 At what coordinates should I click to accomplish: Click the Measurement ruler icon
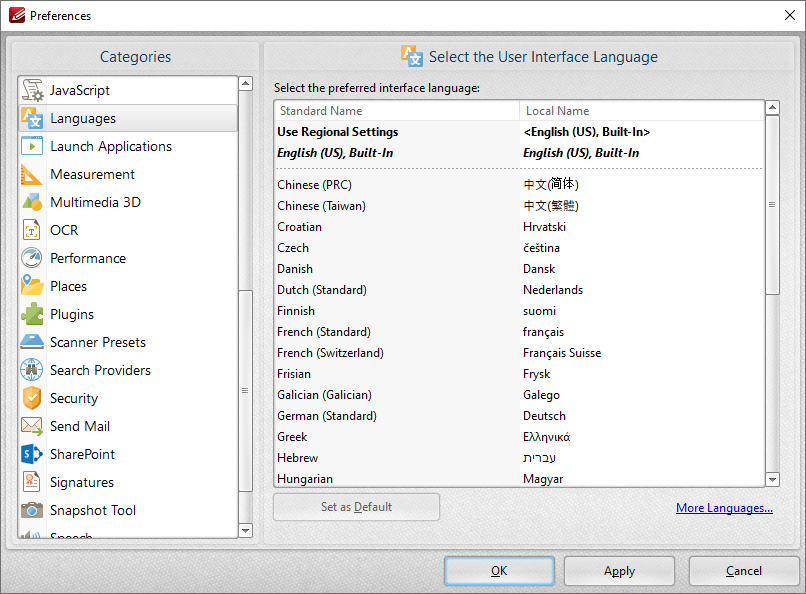pyautogui.click(x=31, y=174)
